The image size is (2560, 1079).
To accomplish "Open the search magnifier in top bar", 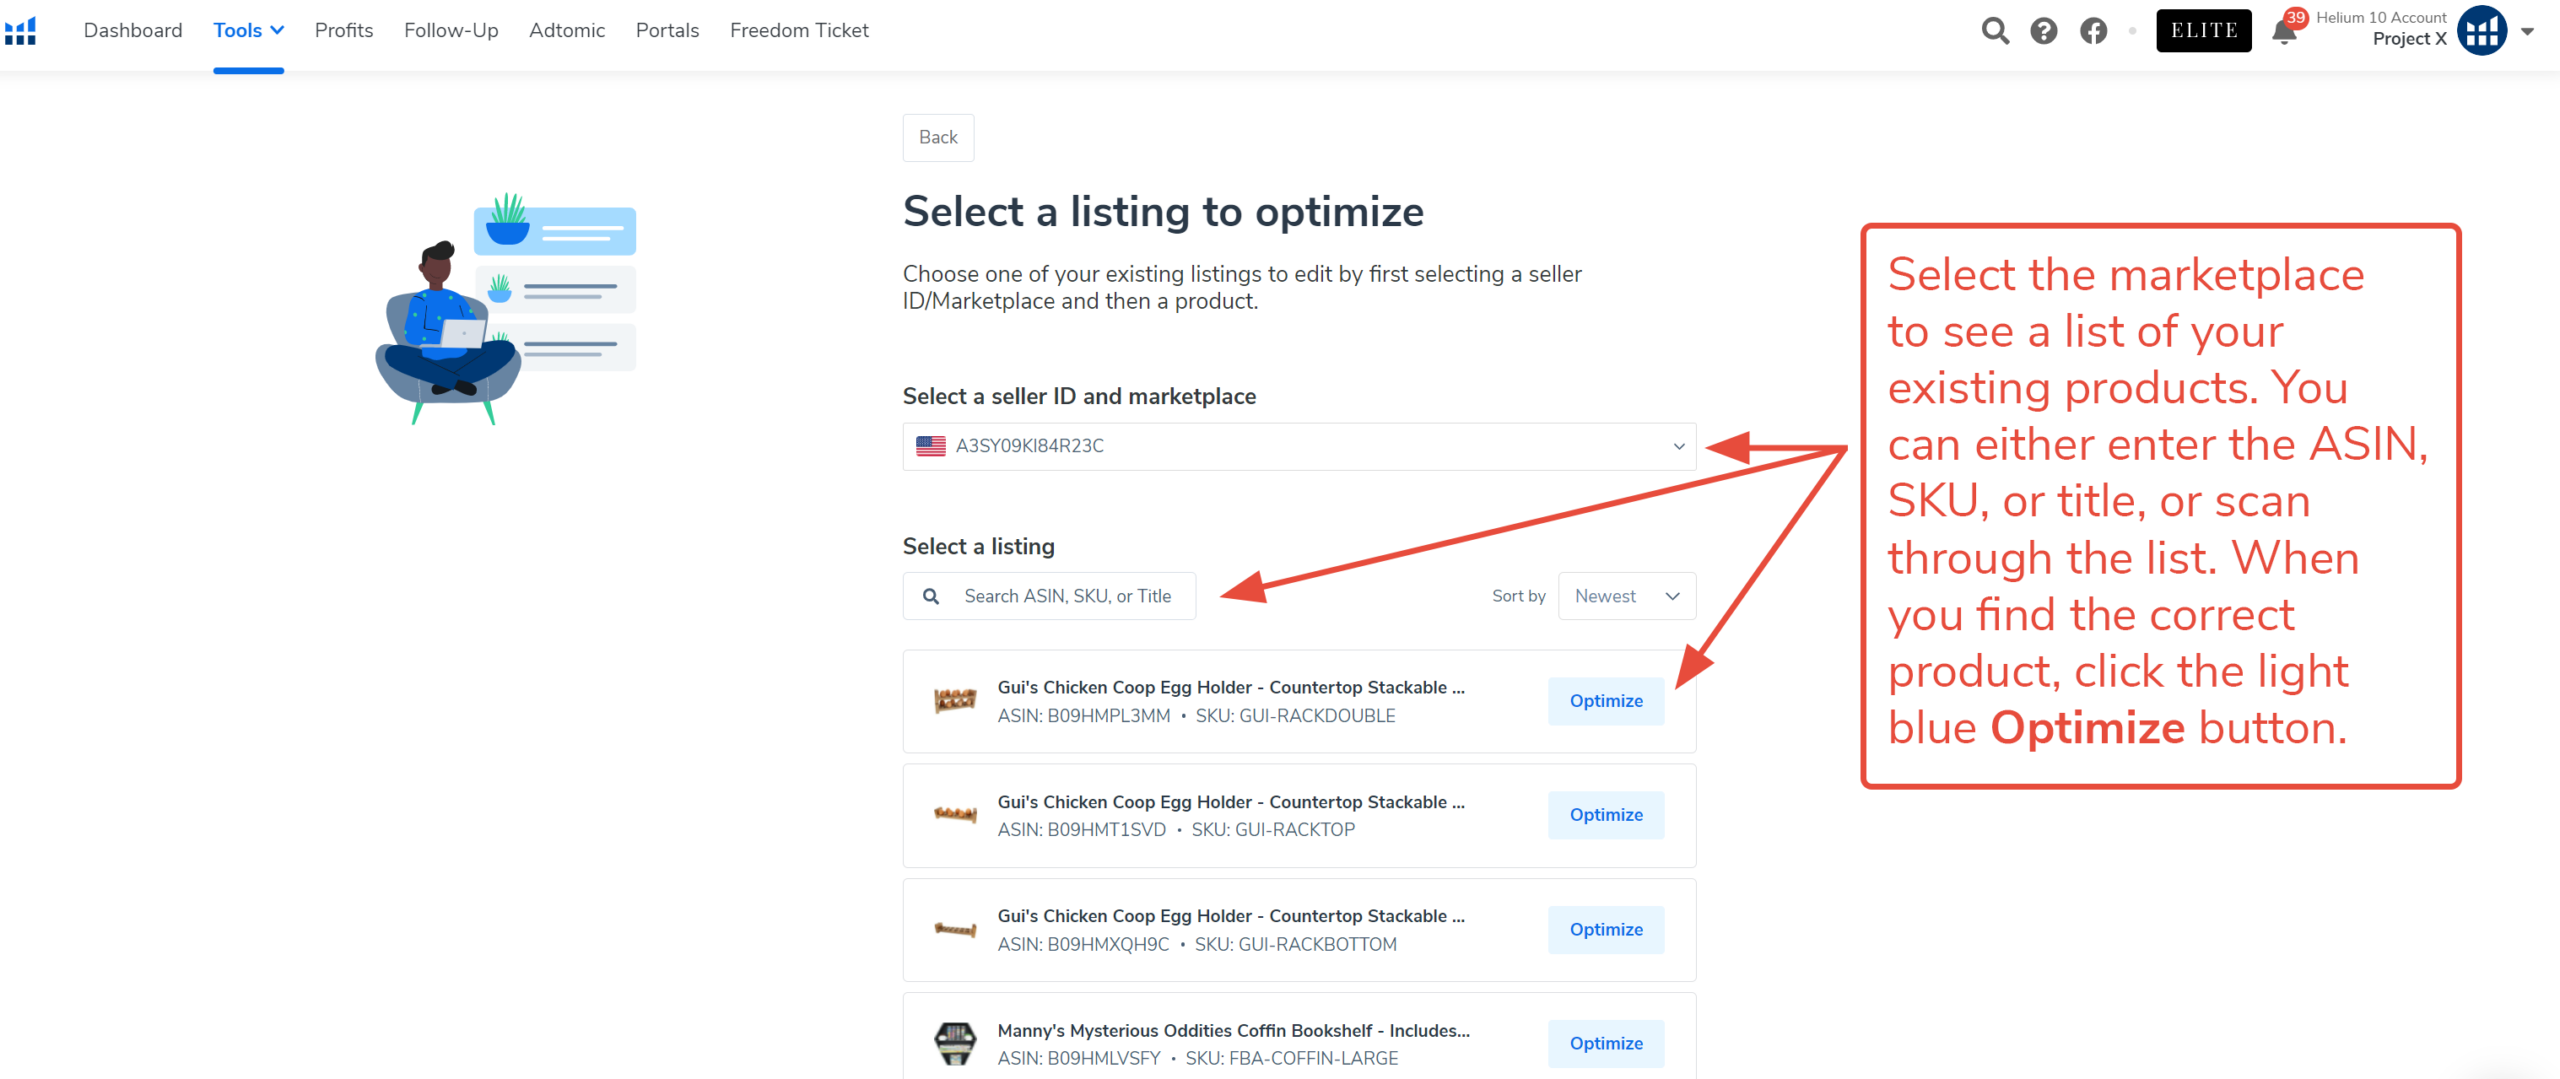I will point(1994,31).
